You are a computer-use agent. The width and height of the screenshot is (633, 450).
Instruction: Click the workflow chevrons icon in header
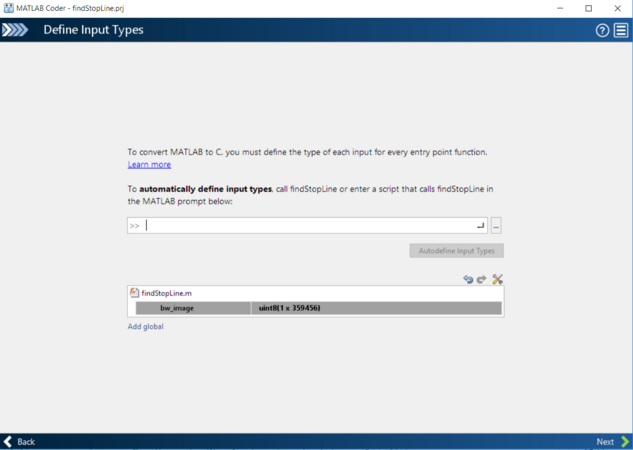tap(15, 30)
